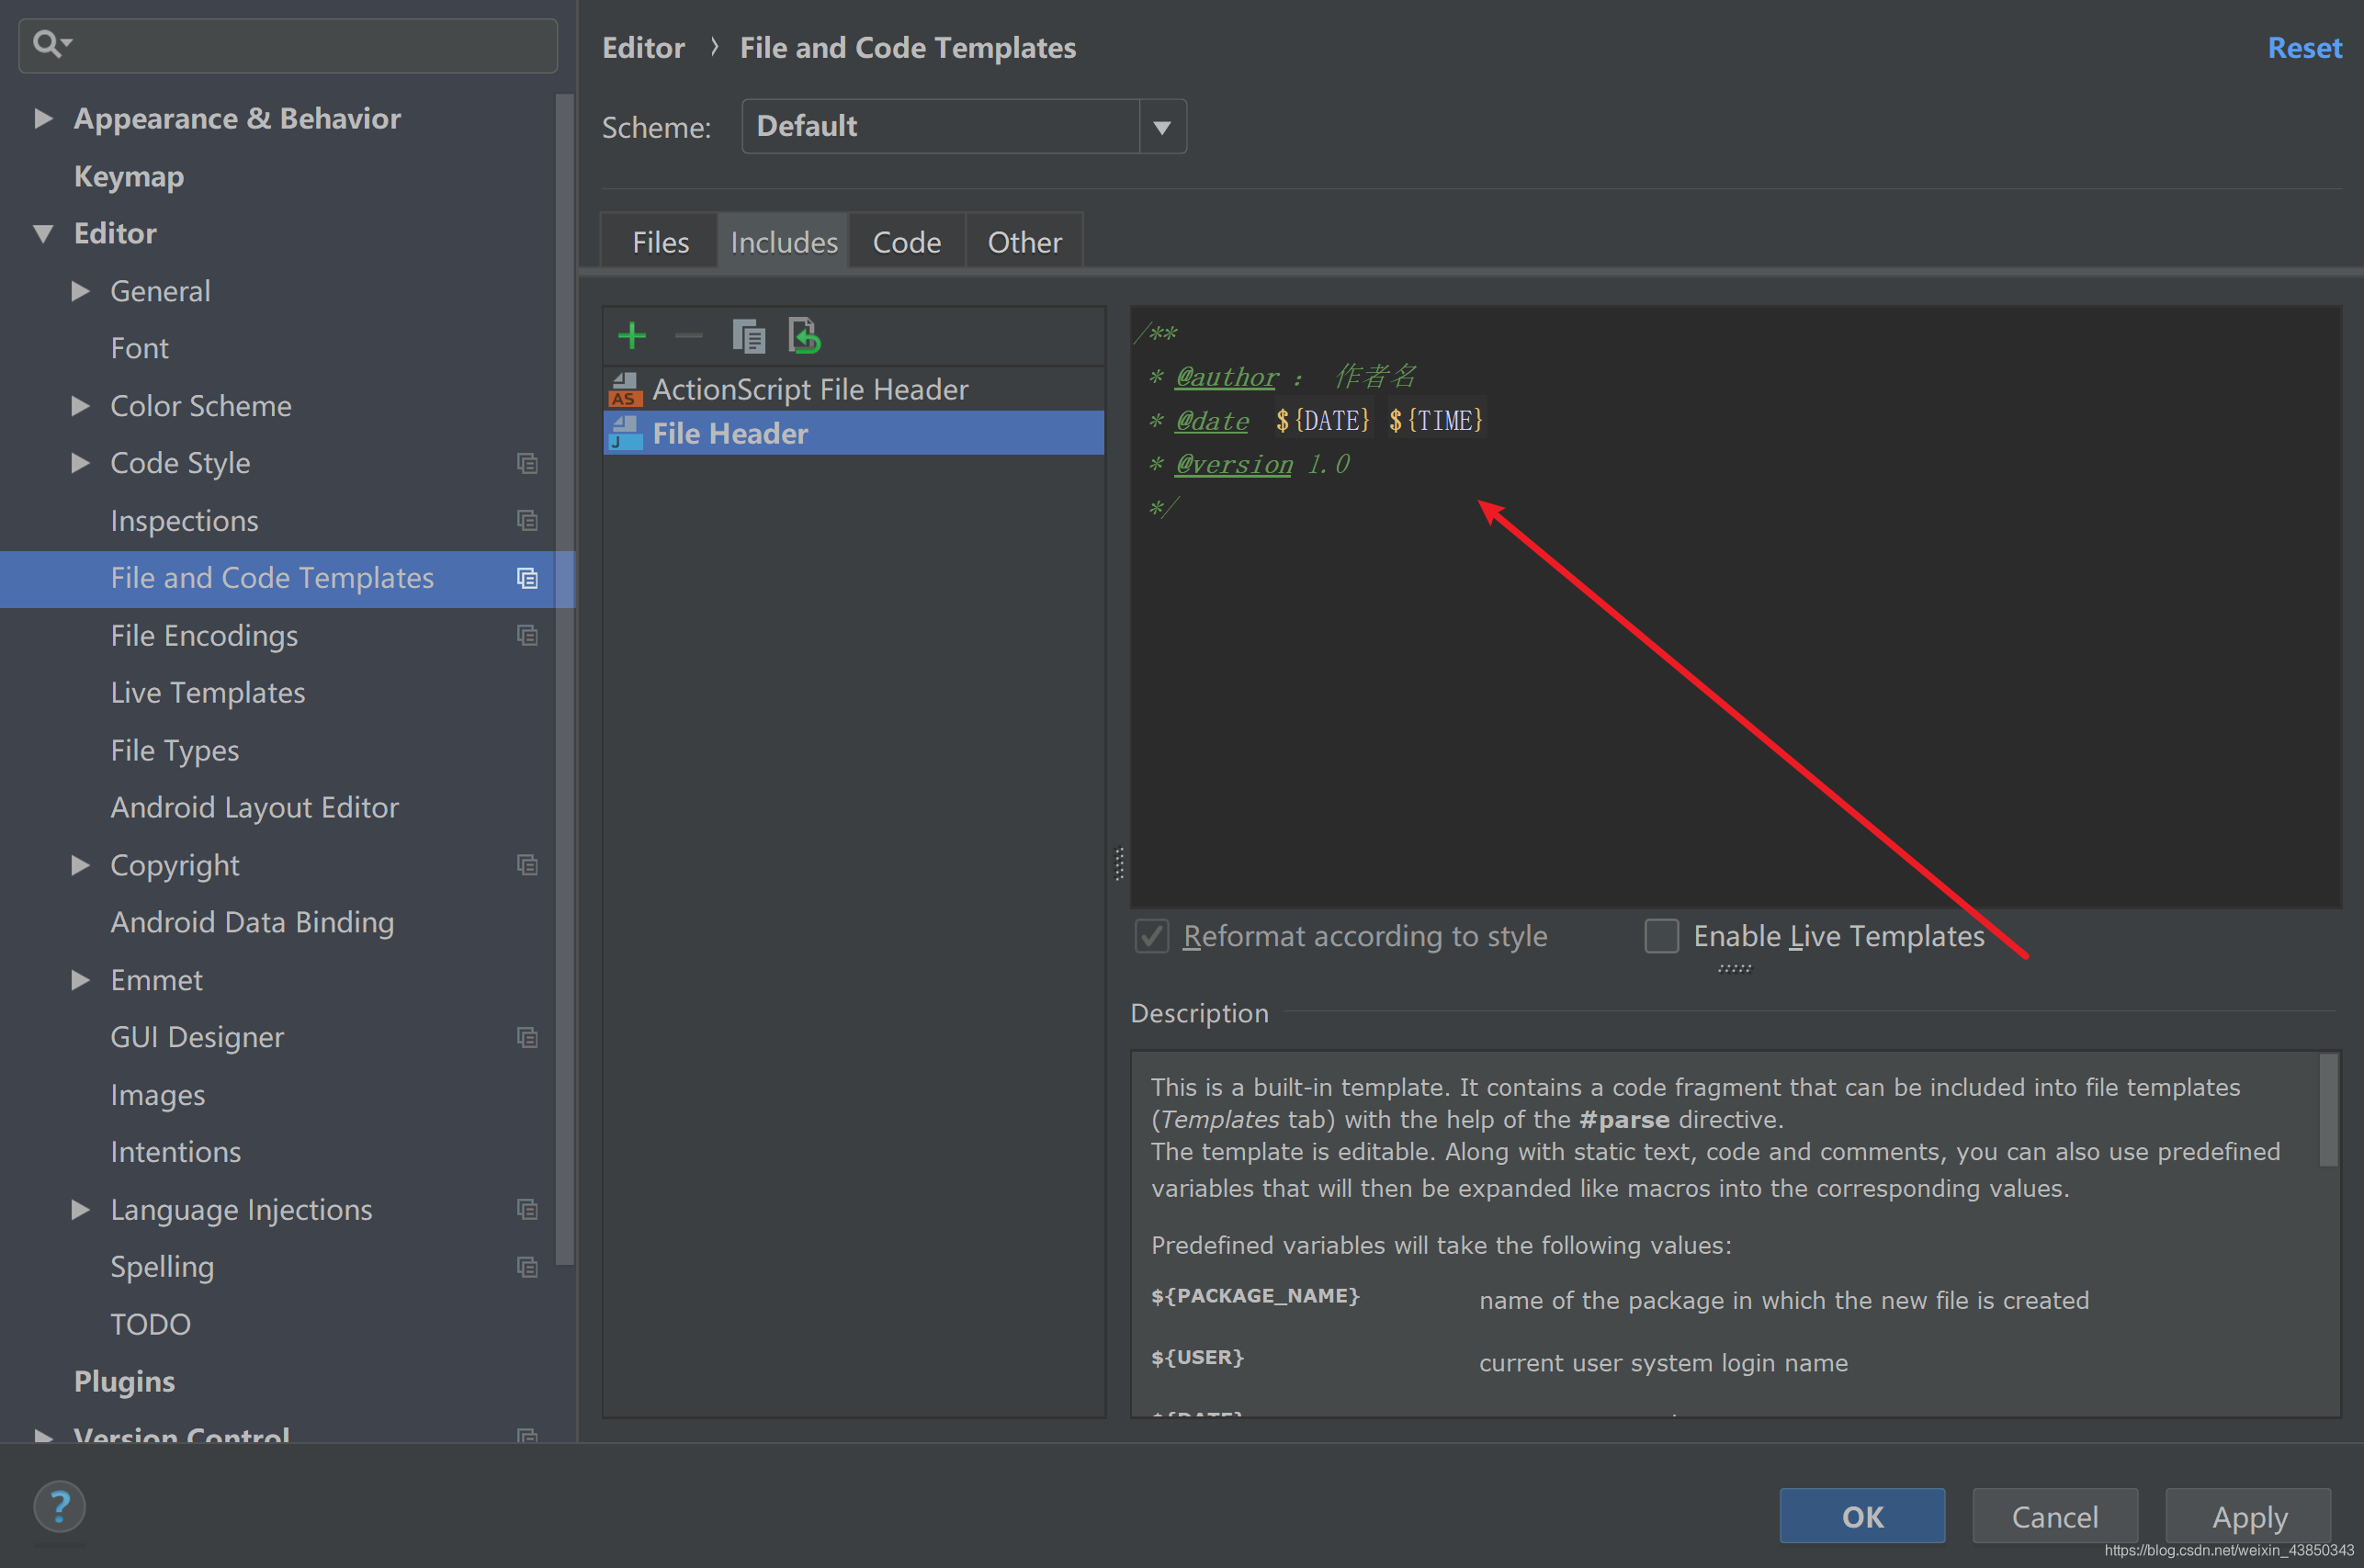Enable Live Templates checkbox

click(1661, 936)
